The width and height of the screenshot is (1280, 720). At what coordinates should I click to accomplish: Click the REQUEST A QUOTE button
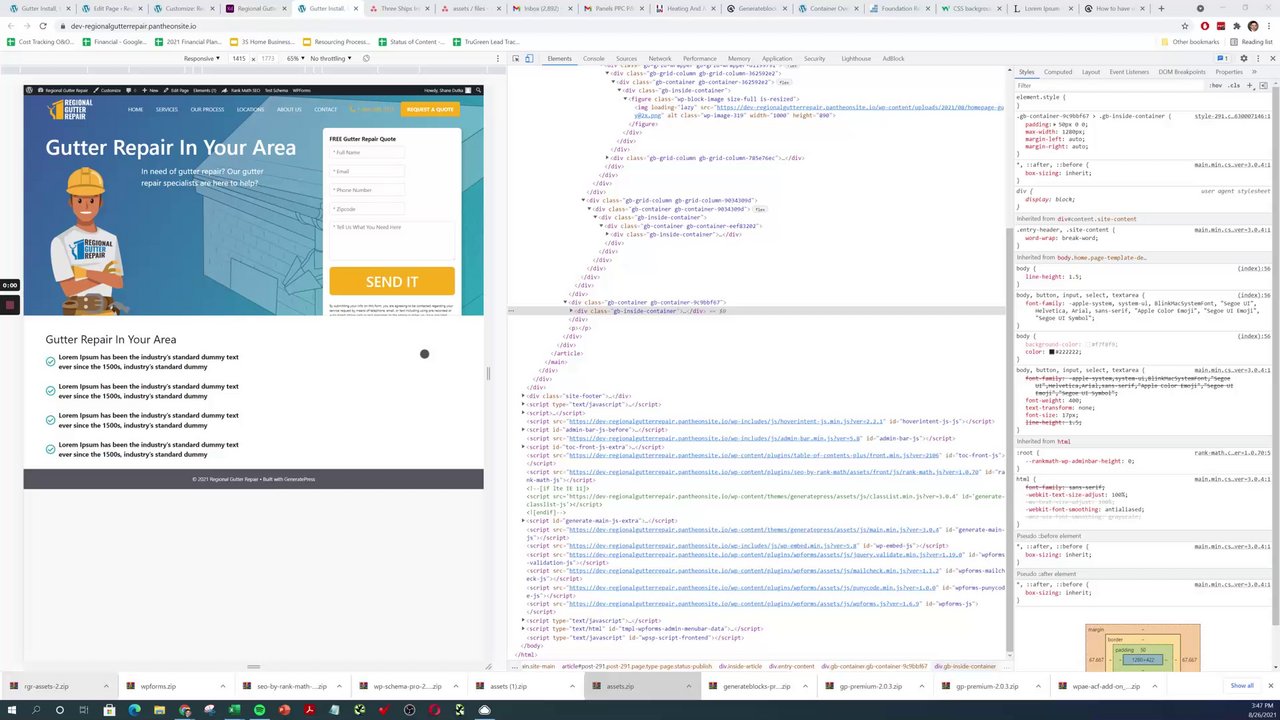pyautogui.click(x=430, y=109)
